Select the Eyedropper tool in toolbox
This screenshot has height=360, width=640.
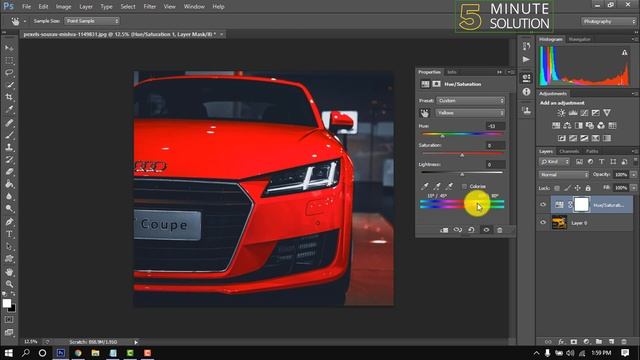pyautogui.click(x=9, y=109)
